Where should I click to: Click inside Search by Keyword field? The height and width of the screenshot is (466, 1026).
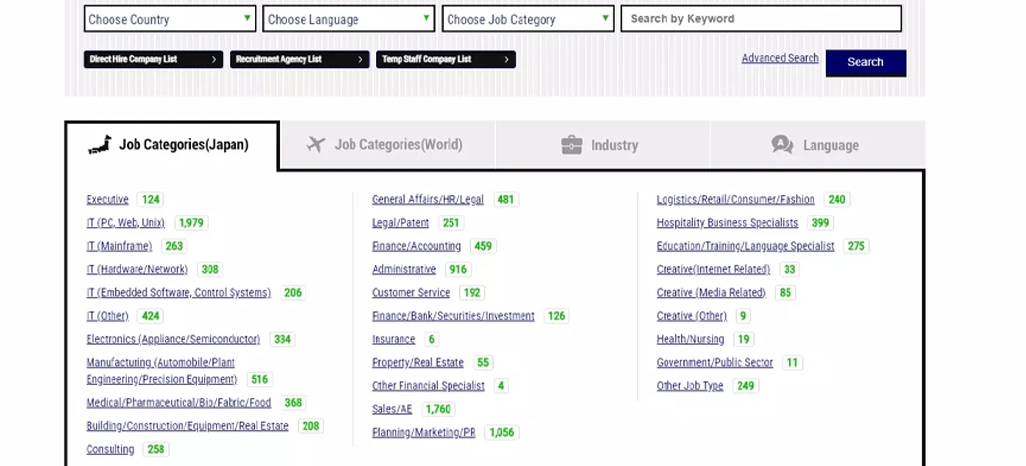tap(760, 19)
